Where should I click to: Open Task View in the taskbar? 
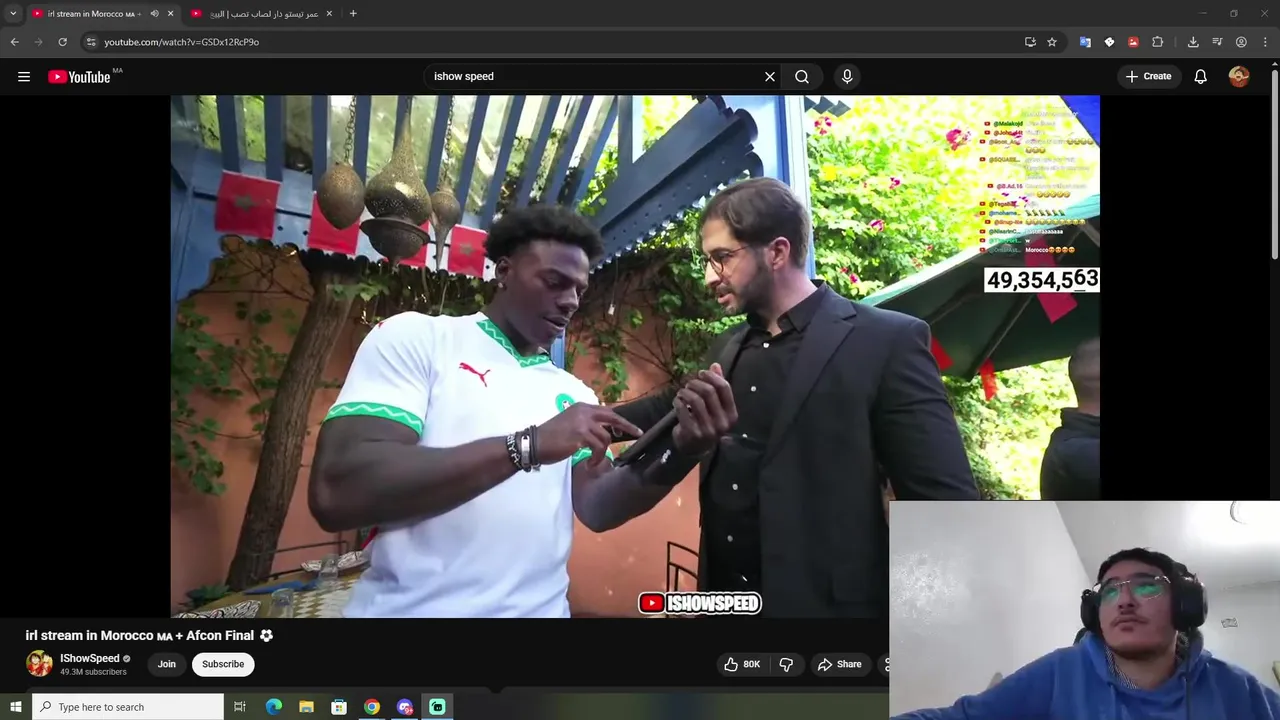(240, 707)
